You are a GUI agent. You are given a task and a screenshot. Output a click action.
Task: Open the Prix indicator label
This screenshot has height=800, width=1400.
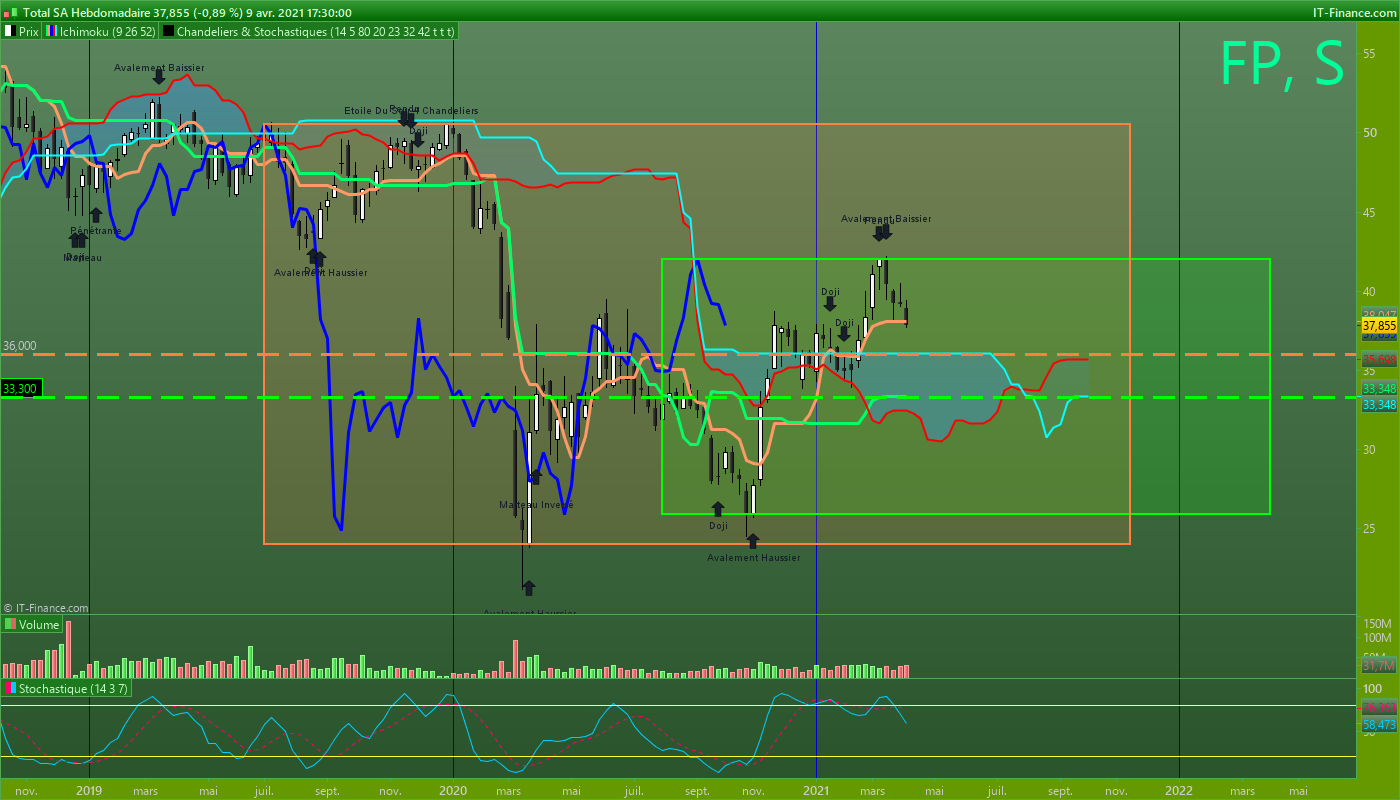pyautogui.click(x=29, y=32)
